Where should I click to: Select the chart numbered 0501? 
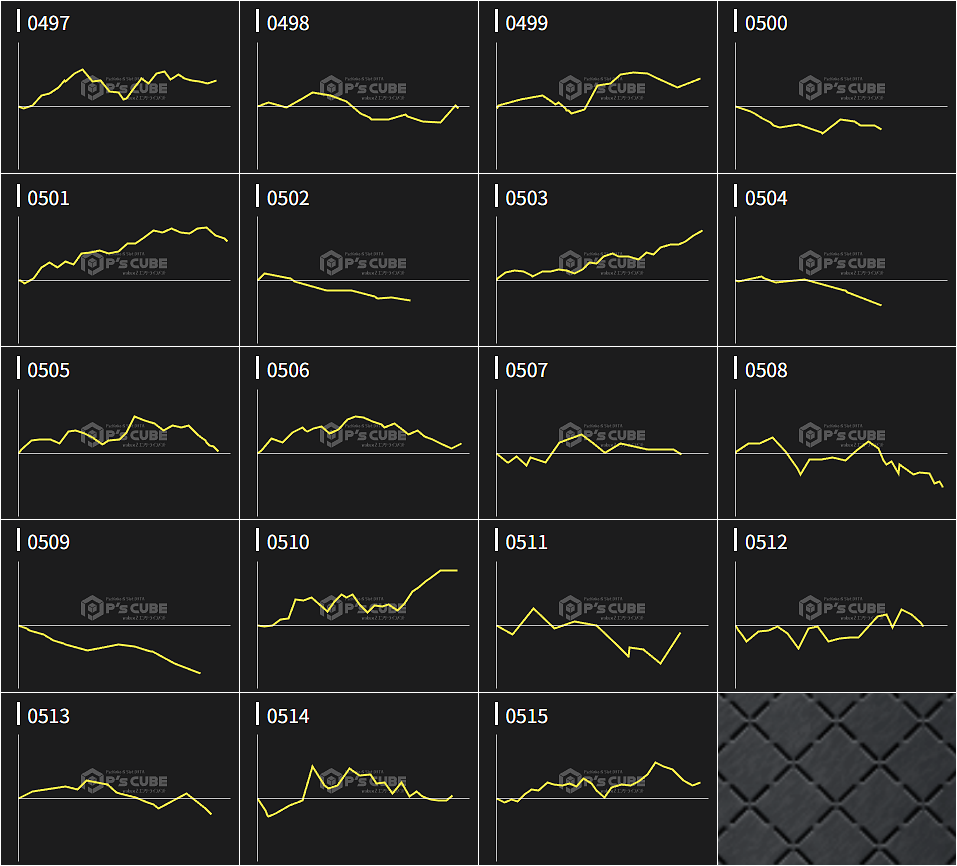(x=120, y=261)
